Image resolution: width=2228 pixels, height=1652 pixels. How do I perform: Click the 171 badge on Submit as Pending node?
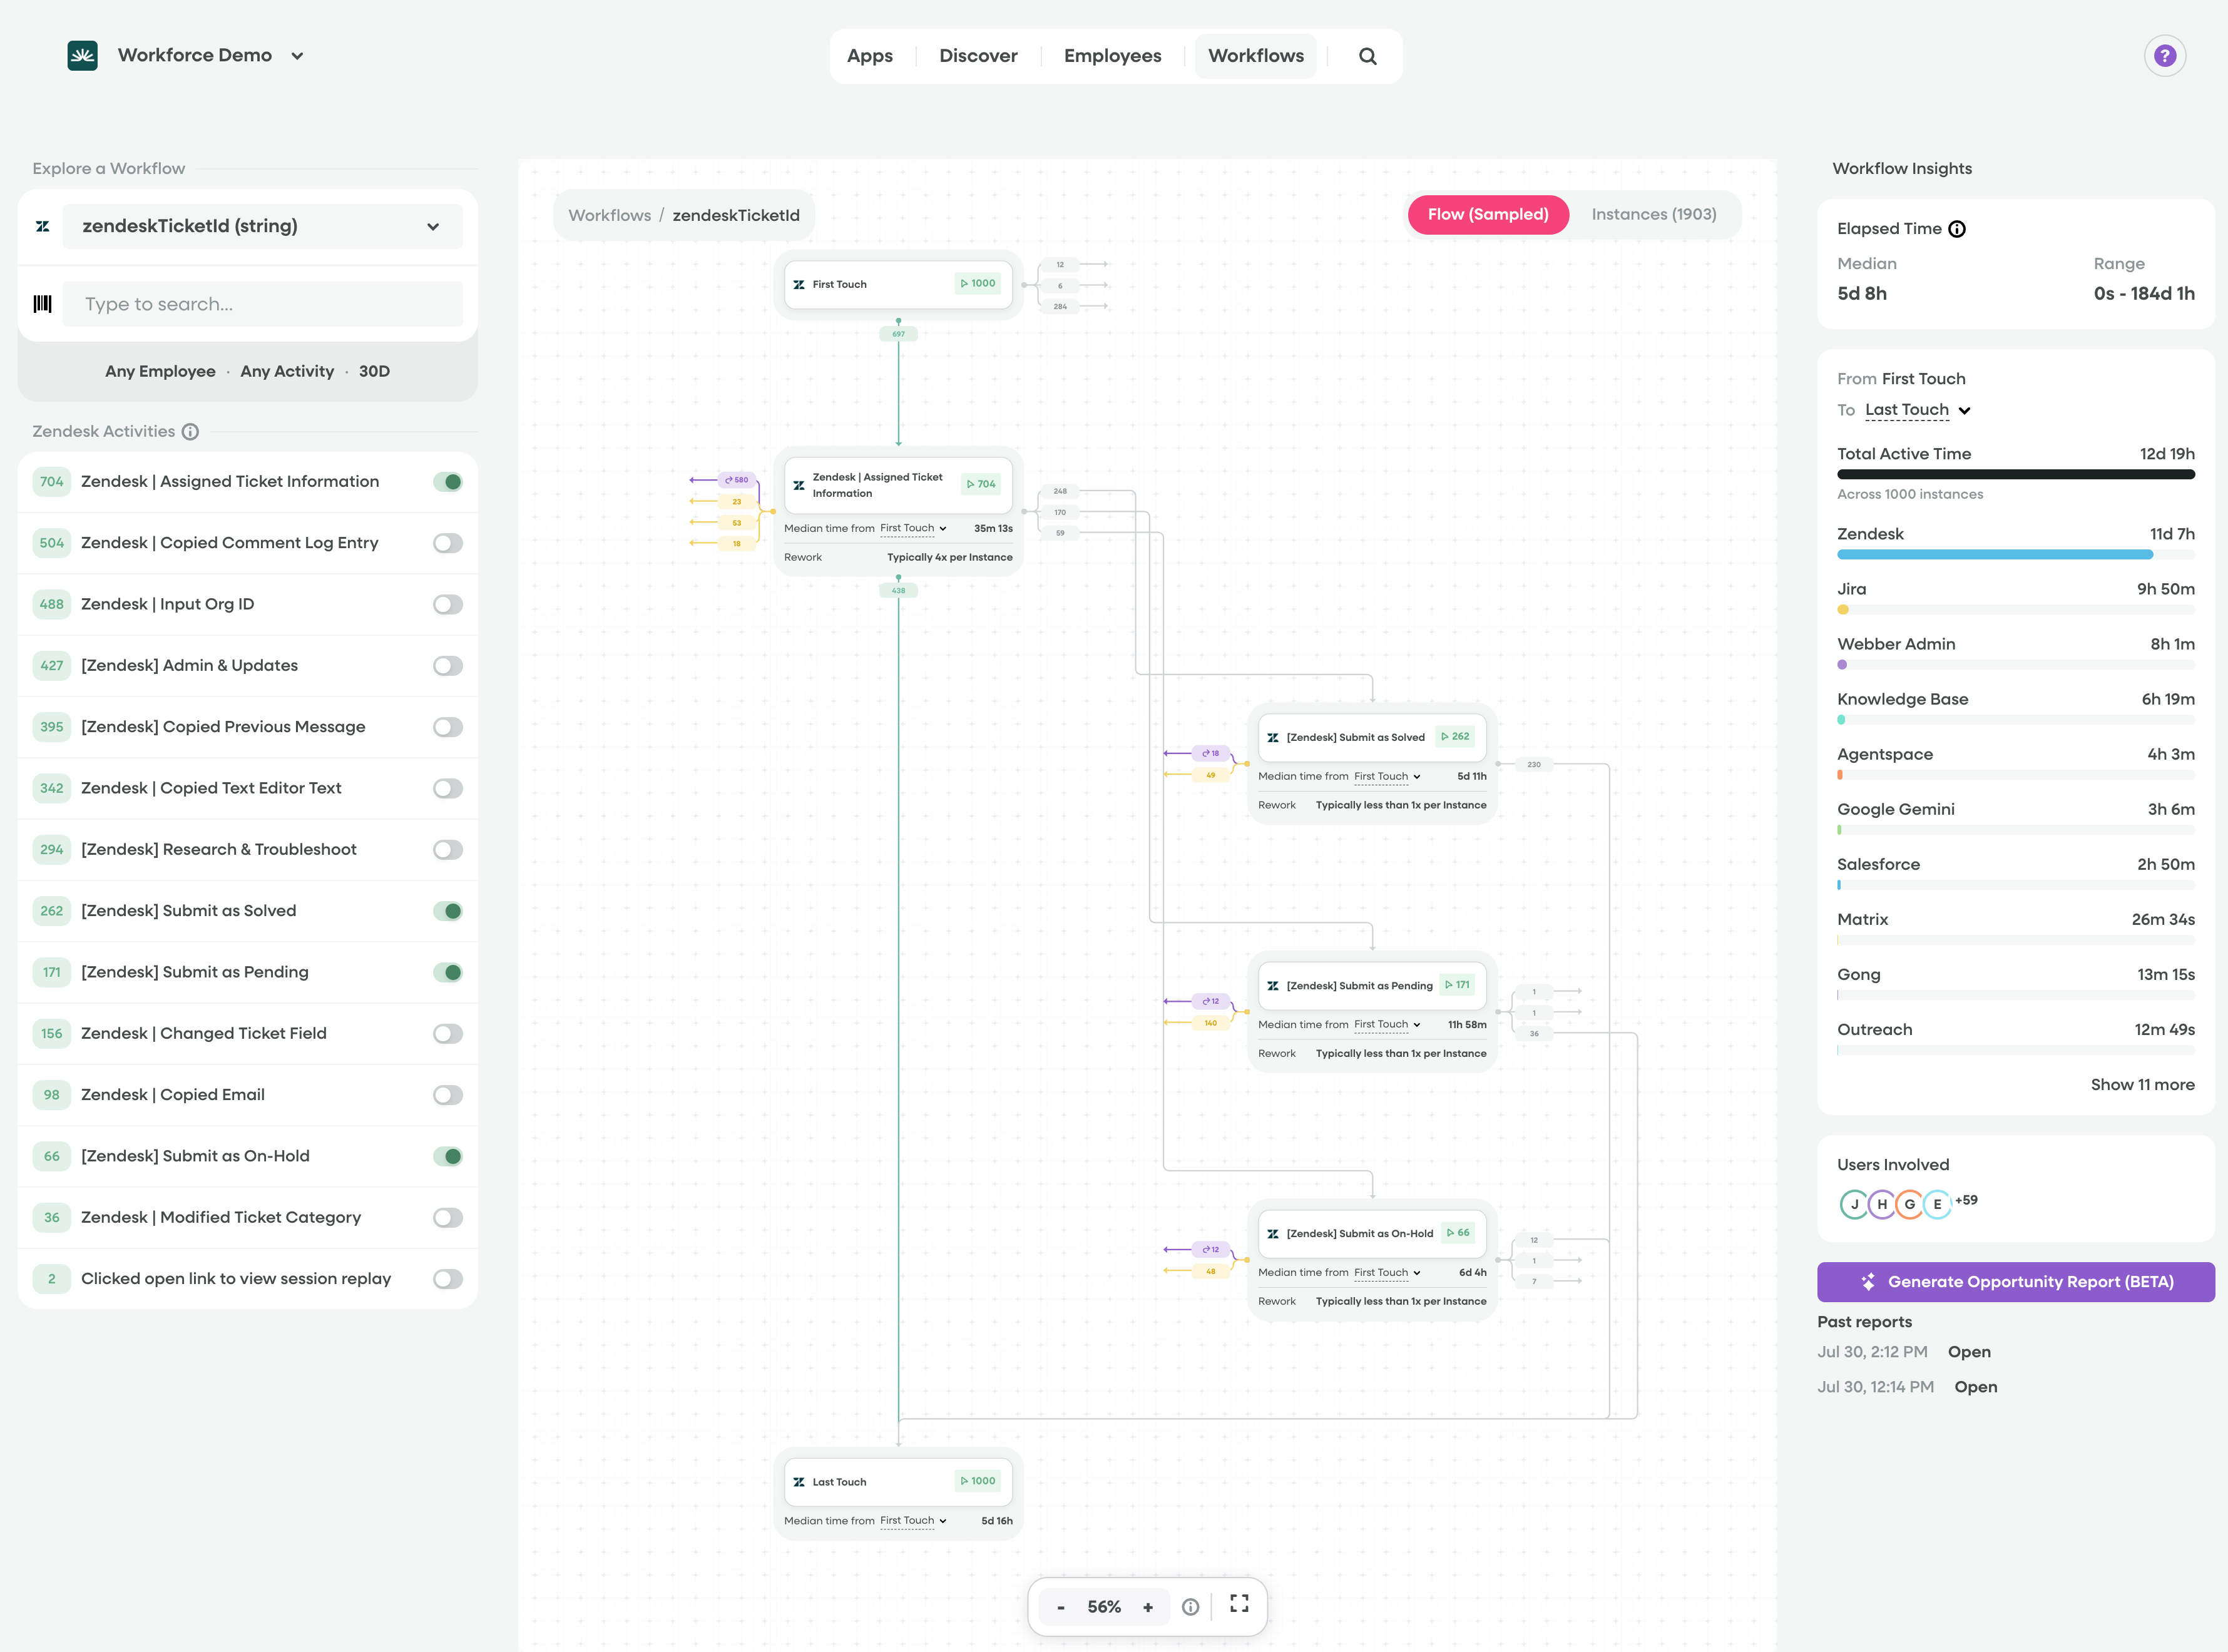tap(1457, 985)
